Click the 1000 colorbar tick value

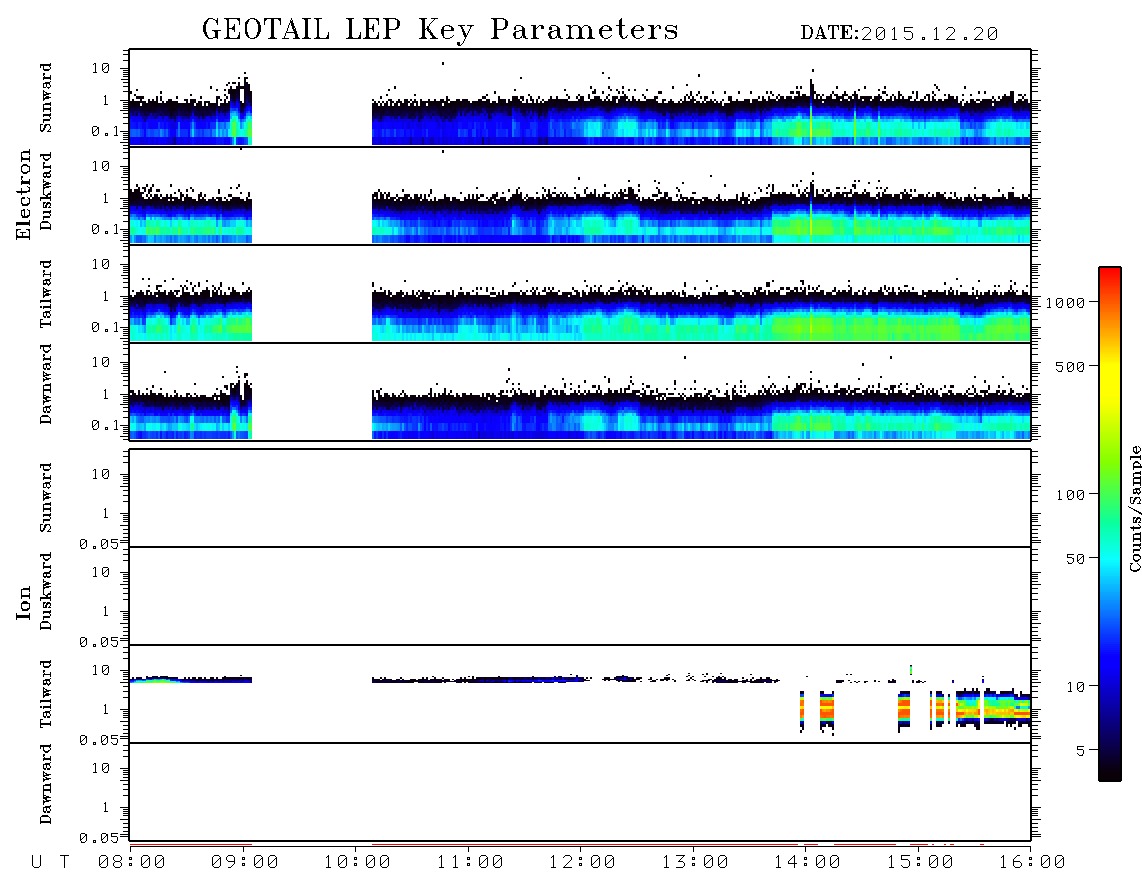(1066, 303)
